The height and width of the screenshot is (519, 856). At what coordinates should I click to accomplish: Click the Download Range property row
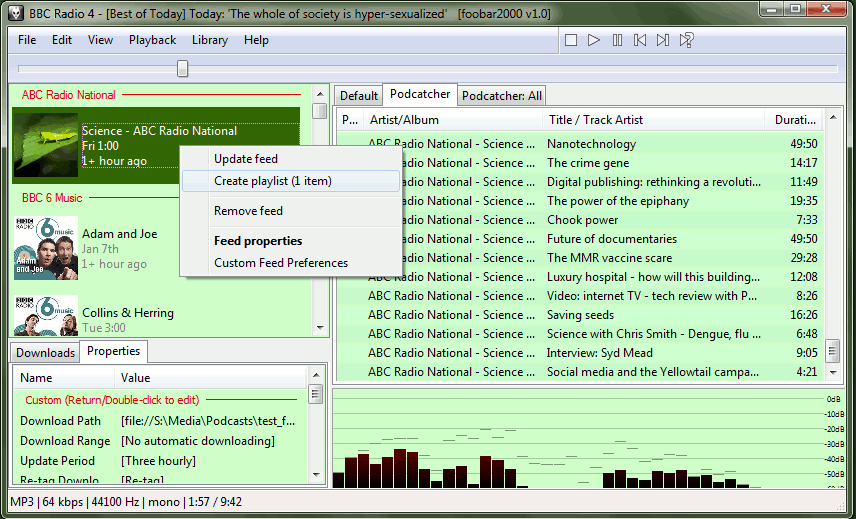pyautogui.click(x=160, y=441)
